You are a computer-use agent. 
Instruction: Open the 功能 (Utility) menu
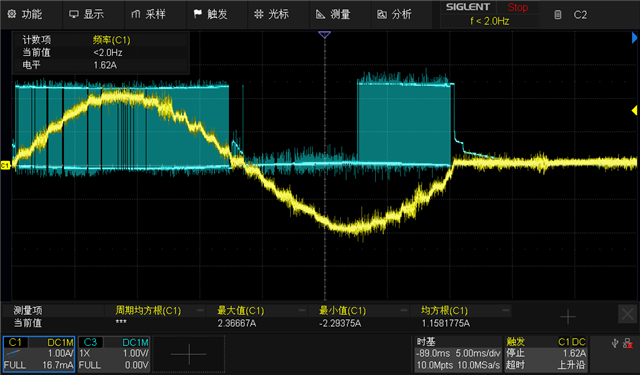pos(25,14)
